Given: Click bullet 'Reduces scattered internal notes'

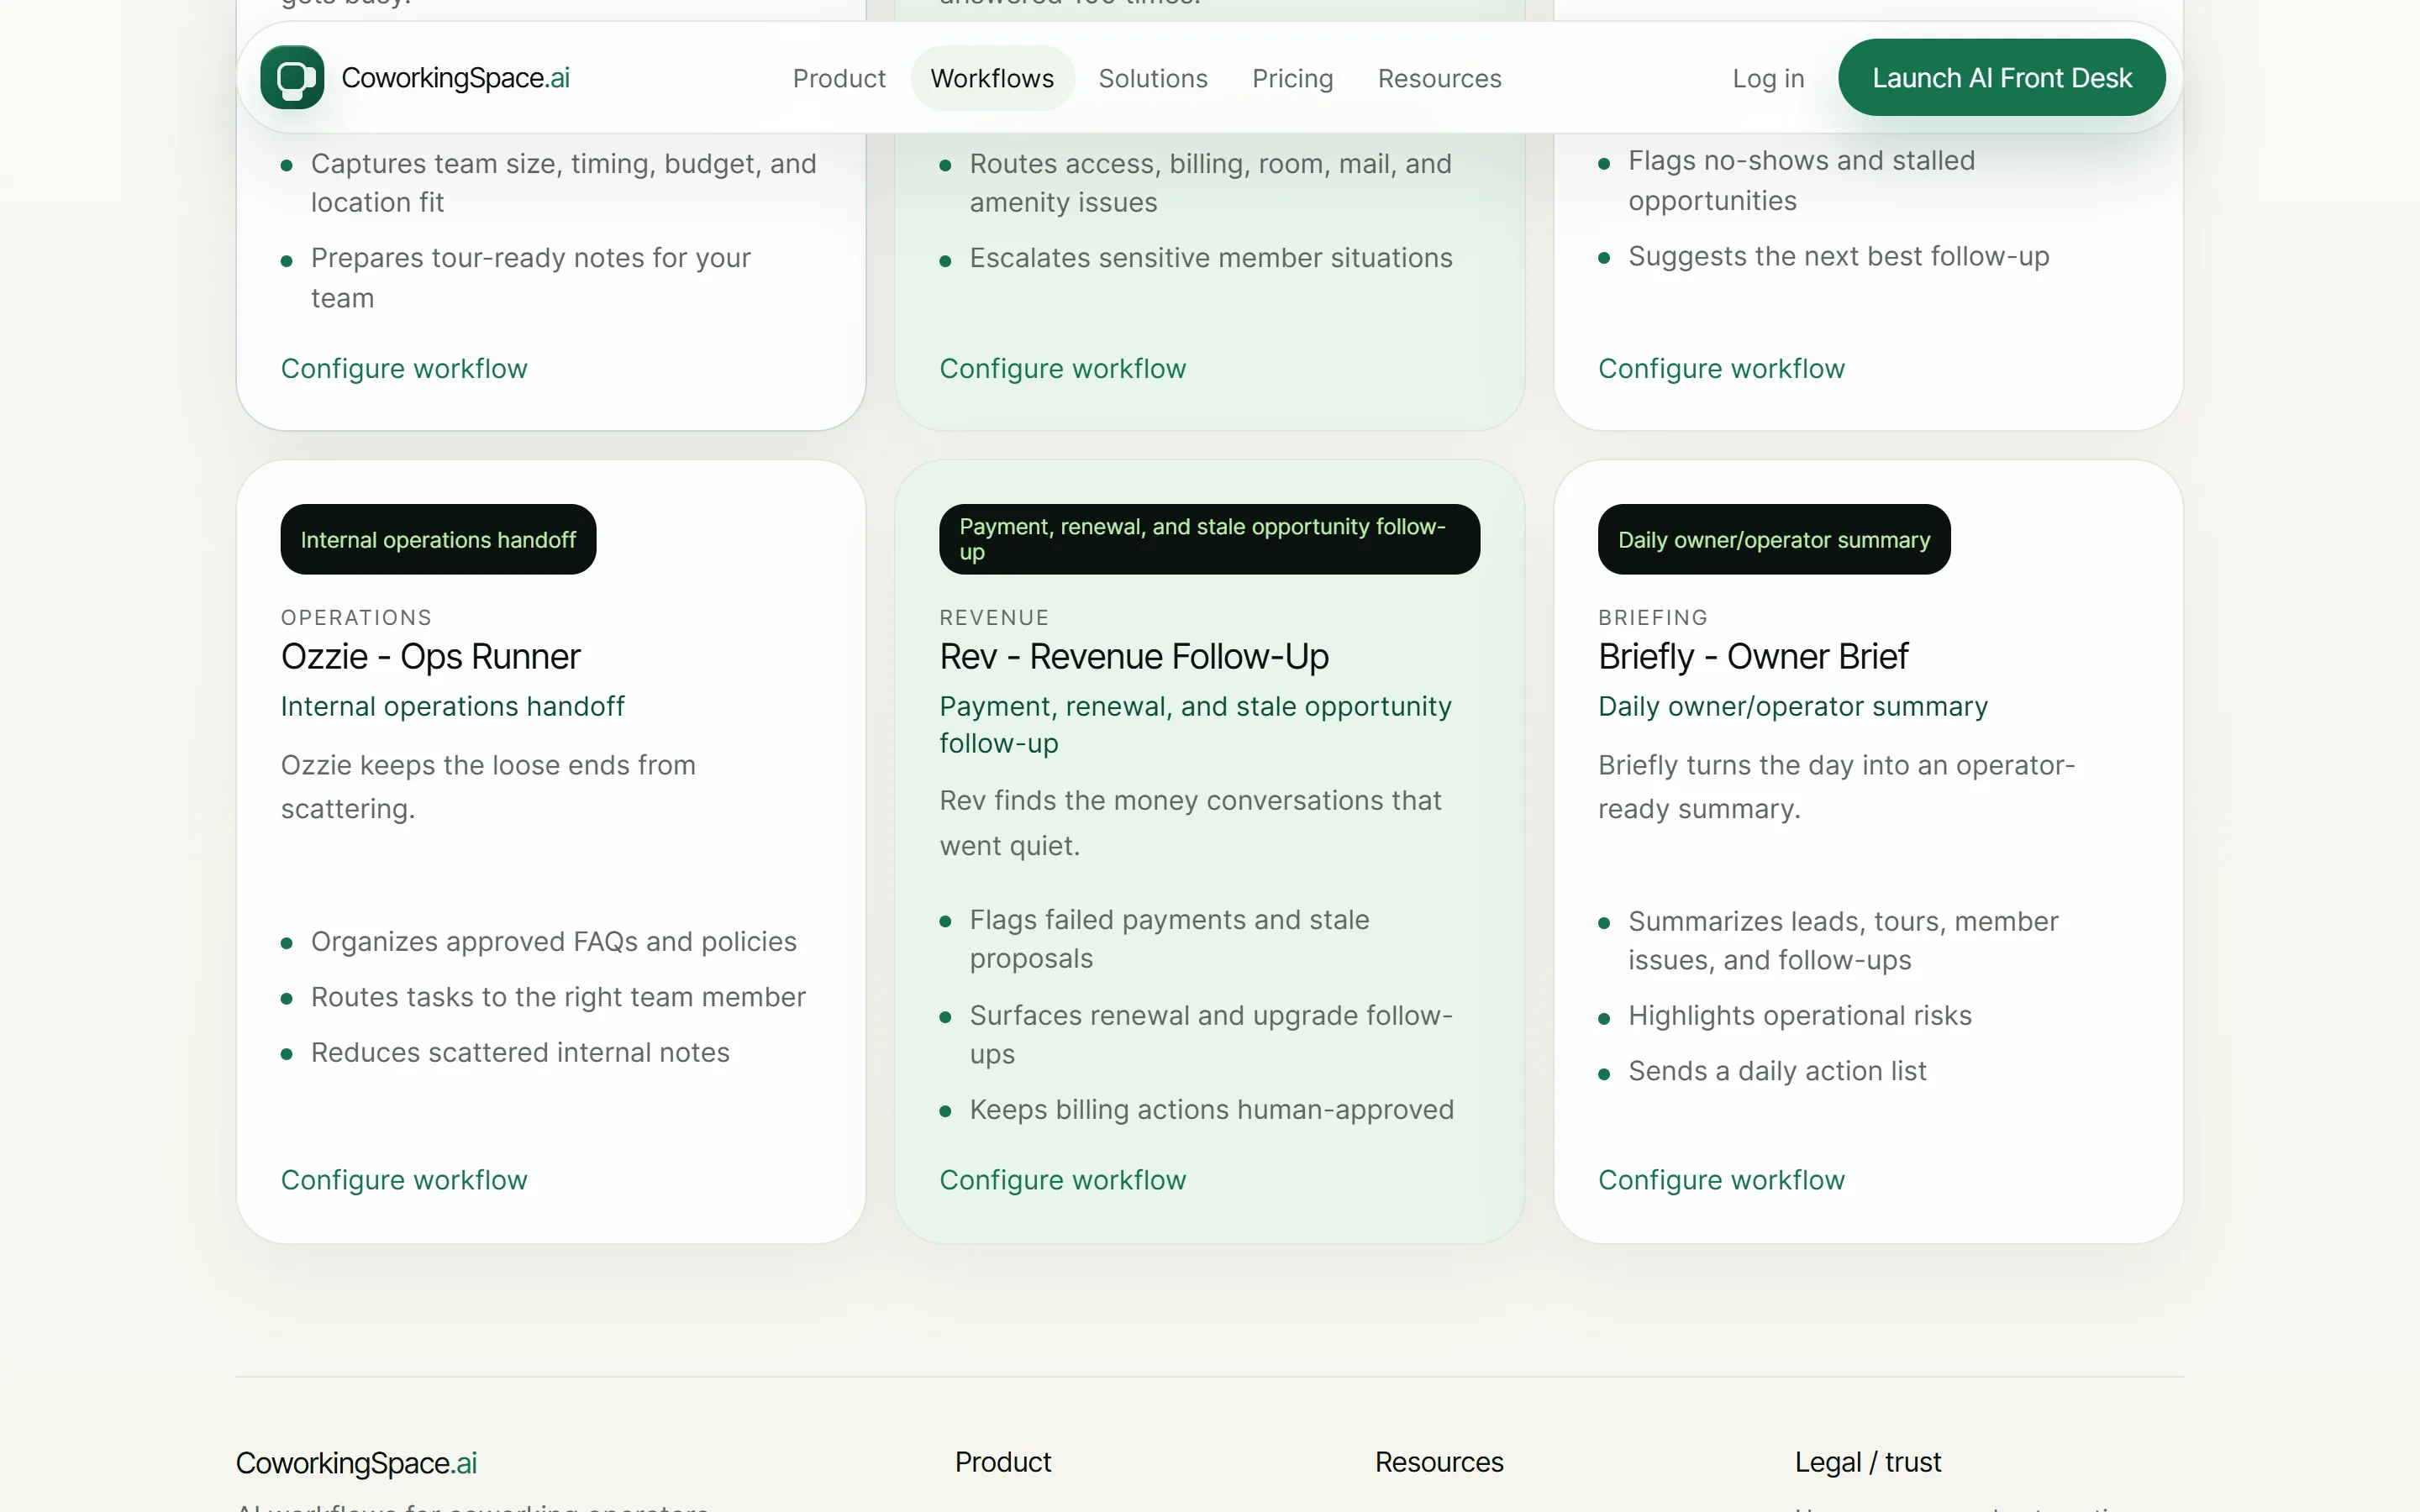Looking at the screenshot, I should click(x=520, y=1053).
